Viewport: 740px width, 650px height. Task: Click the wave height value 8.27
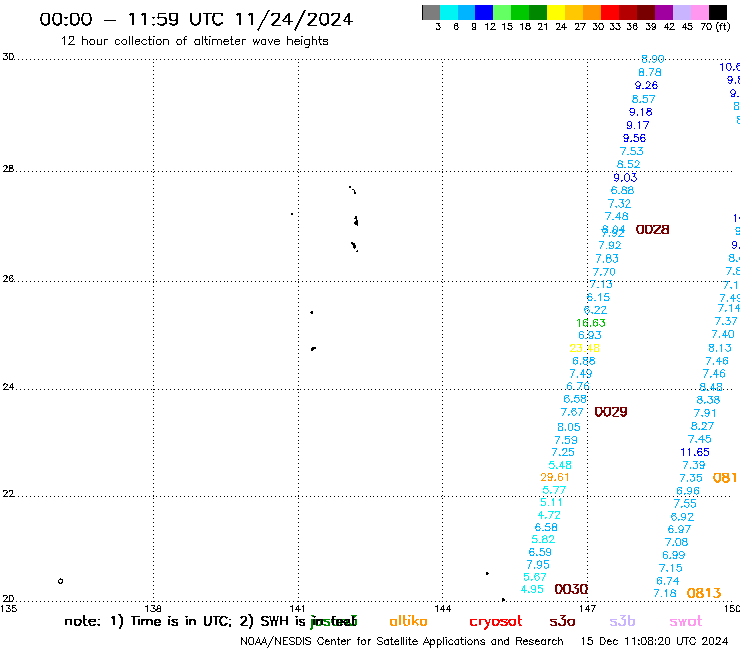702,426
